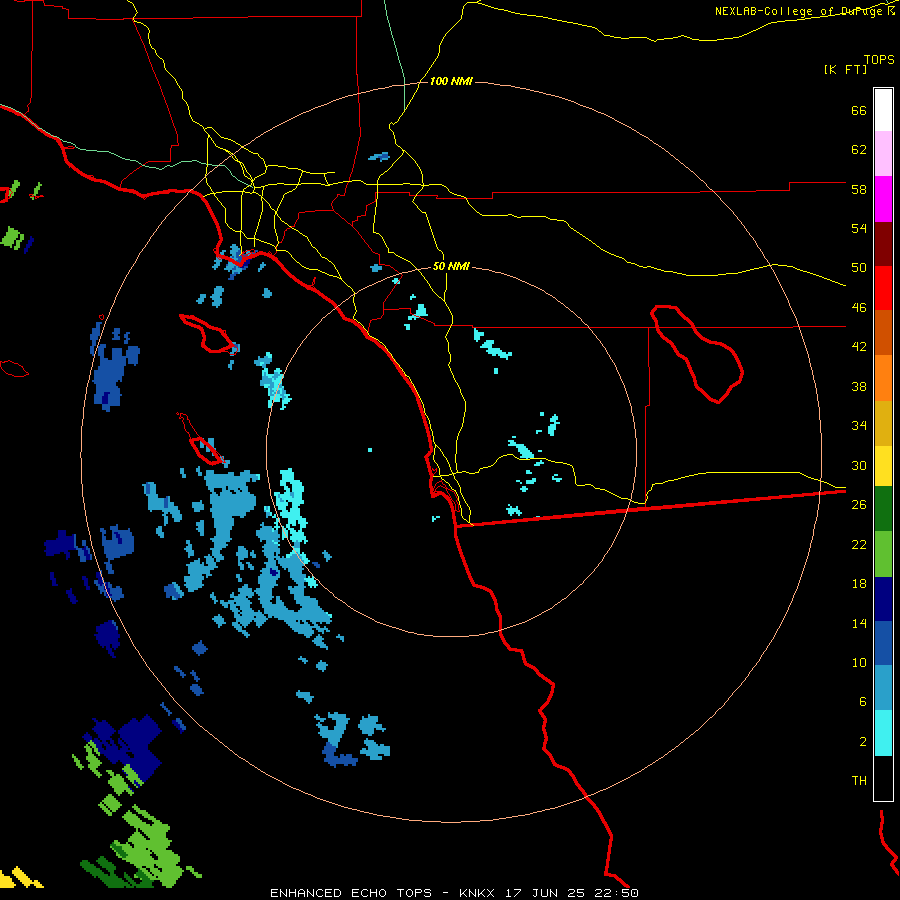The image size is (900, 900).
Task: Click the yellow legend swatch
Action: (883, 465)
